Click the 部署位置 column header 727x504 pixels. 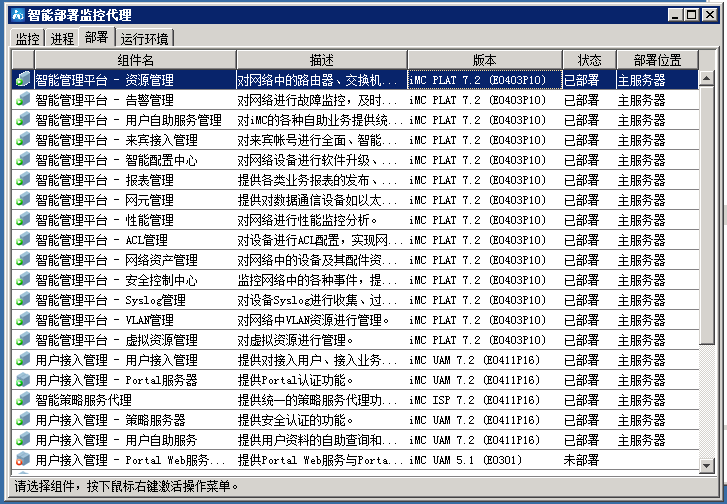[657, 60]
